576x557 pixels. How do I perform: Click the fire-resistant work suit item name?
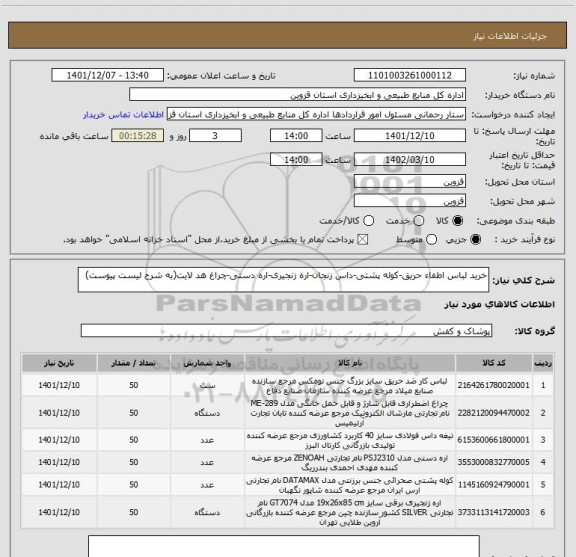click(350, 386)
